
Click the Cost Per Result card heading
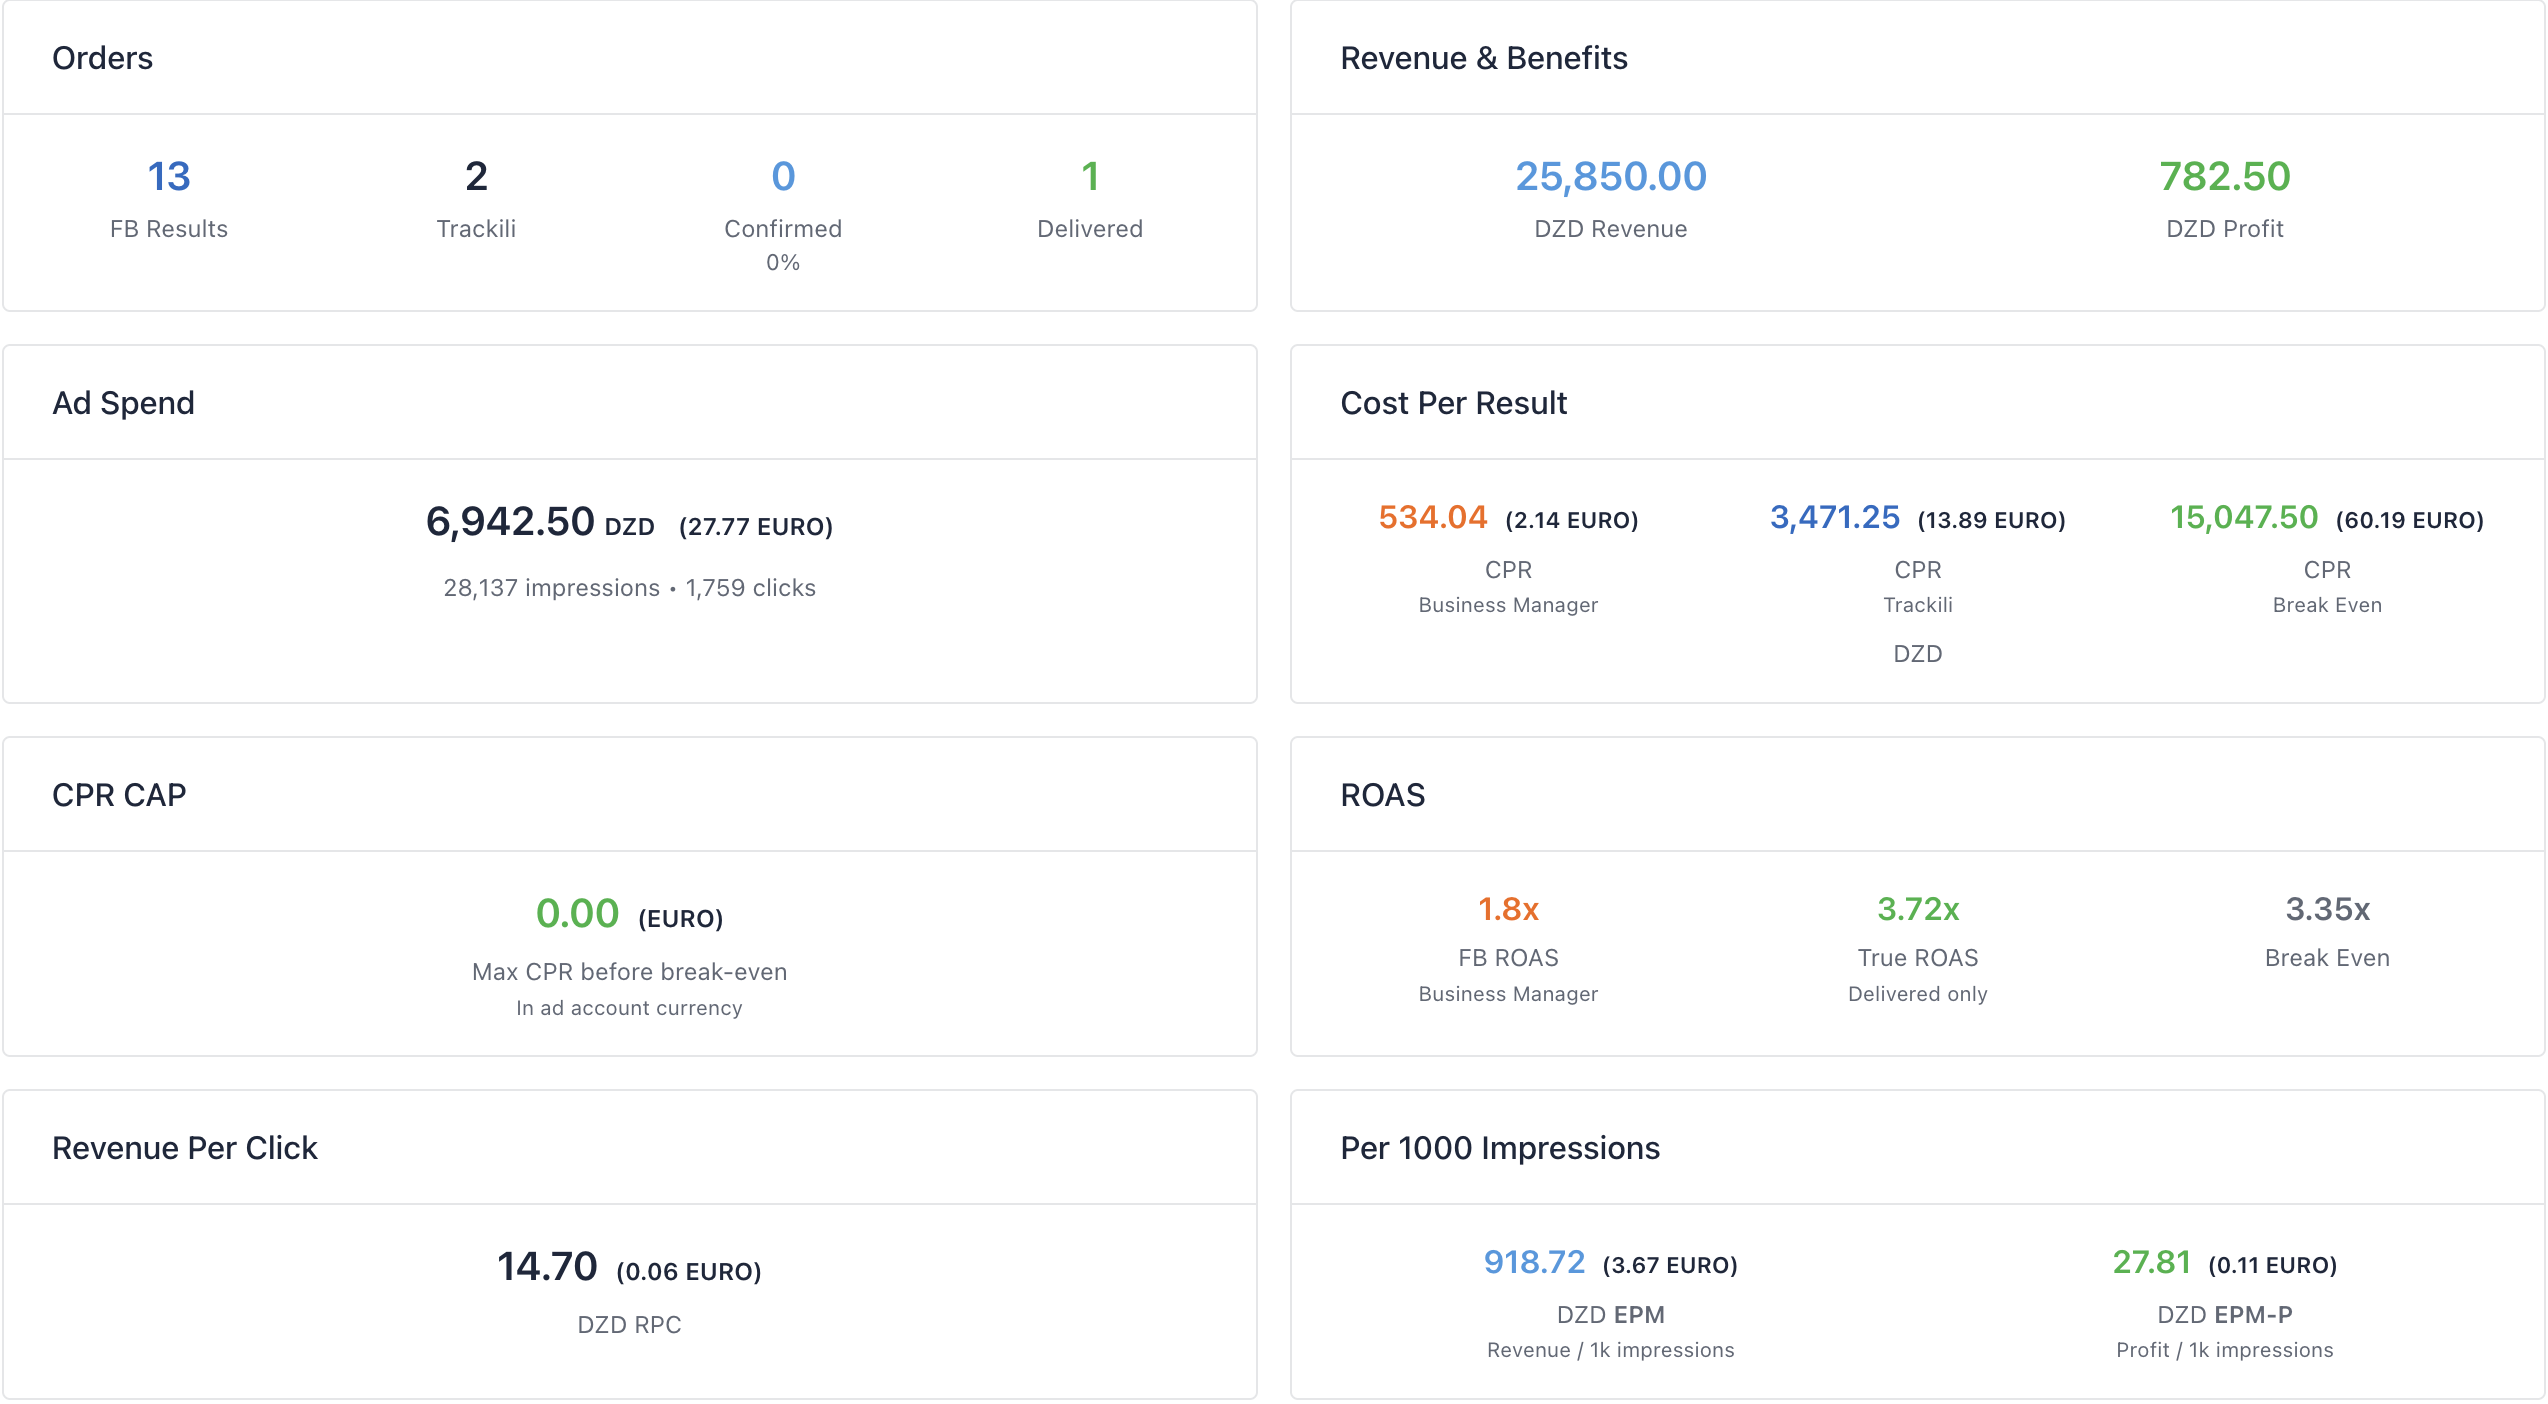pyautogui.click(x=1453, y=403)
